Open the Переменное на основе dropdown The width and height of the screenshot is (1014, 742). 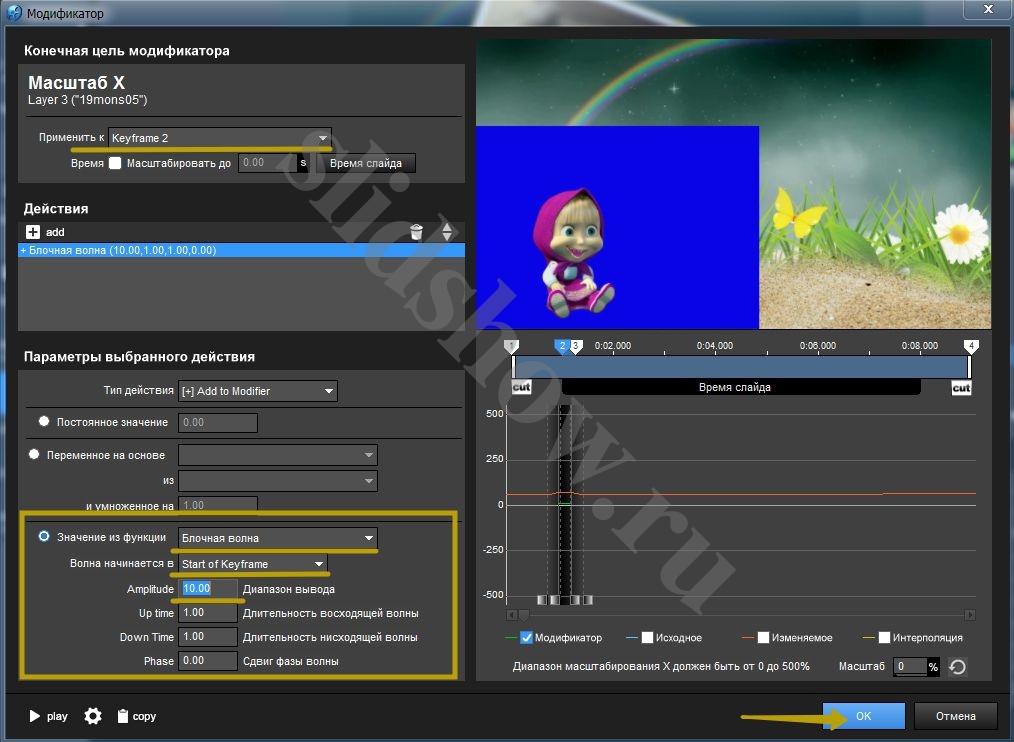(277, 455)
